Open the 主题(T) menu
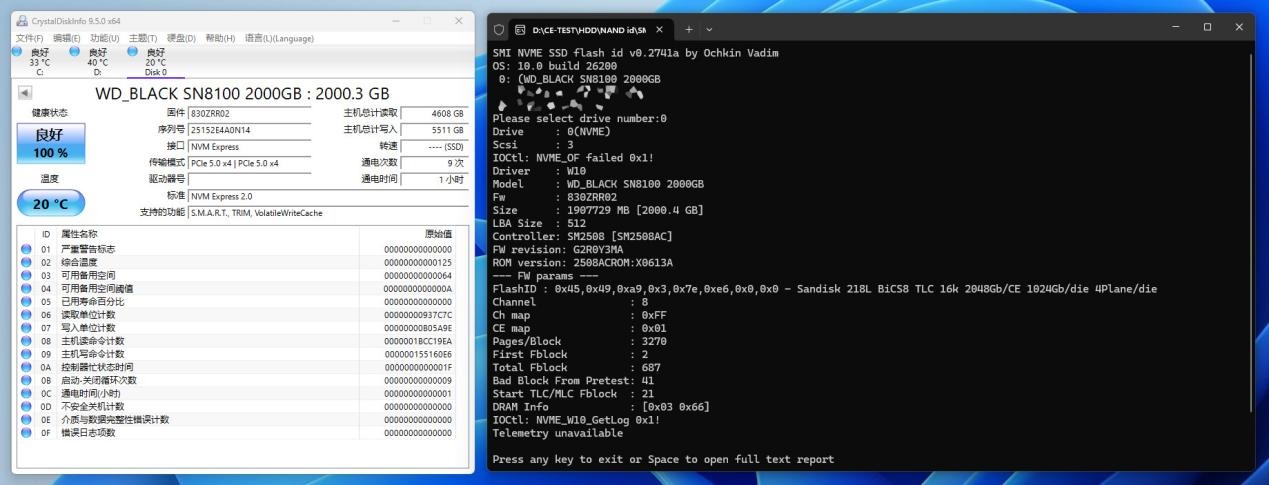 (x=144, y=38)
